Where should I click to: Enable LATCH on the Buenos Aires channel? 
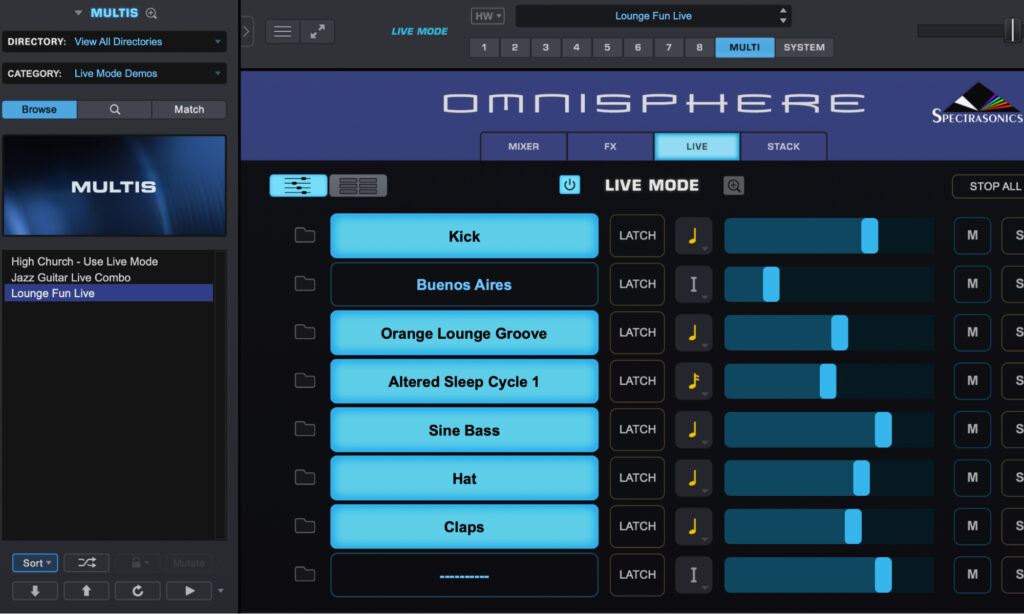(637, 284)
